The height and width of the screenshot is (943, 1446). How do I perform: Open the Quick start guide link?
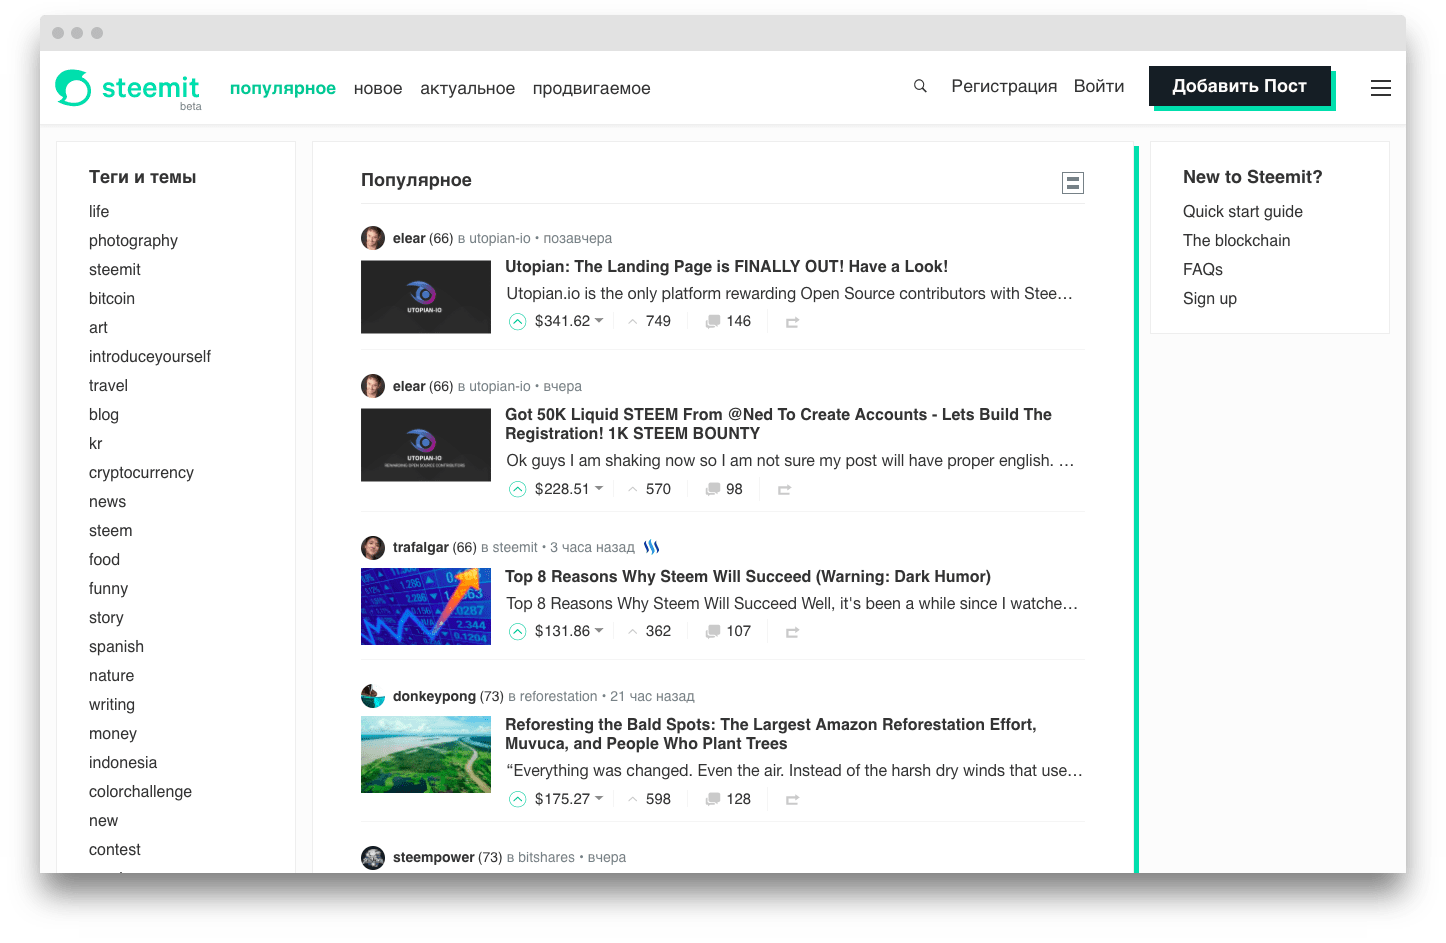click(x=1243, y=211)
